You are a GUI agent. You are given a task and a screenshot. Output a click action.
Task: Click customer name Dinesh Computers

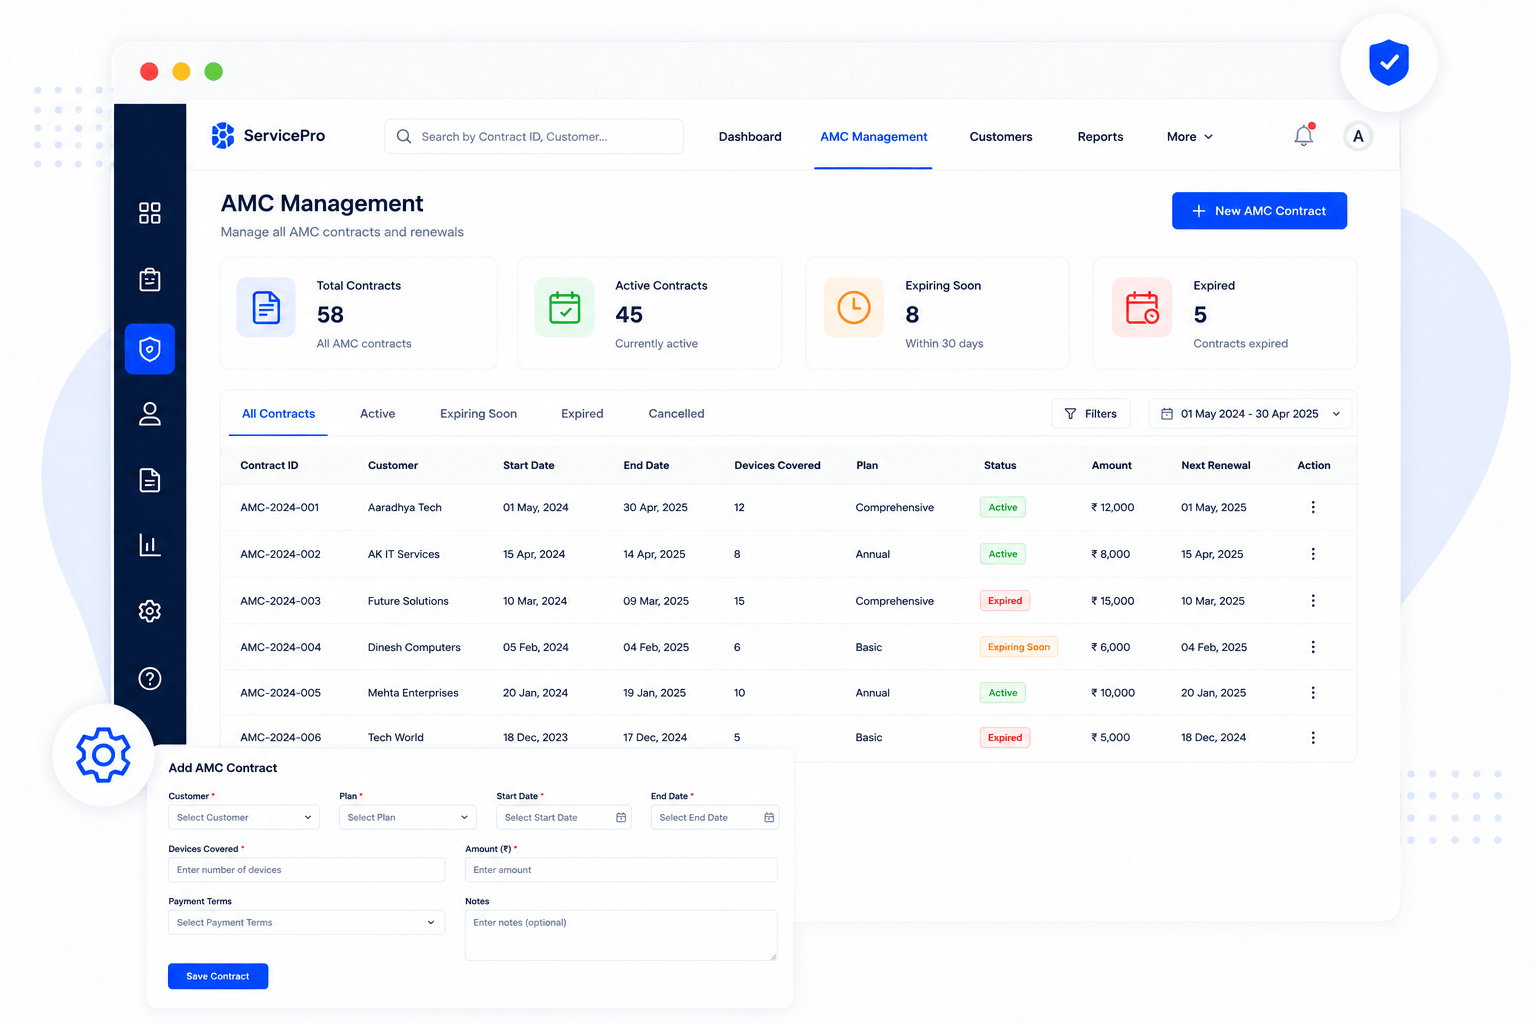point(414,648)
